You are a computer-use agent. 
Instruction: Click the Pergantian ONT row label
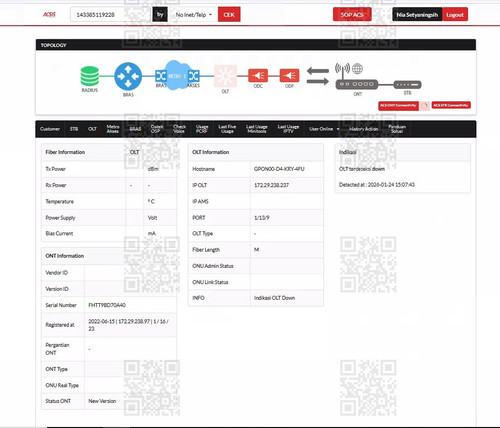point(57,349)
